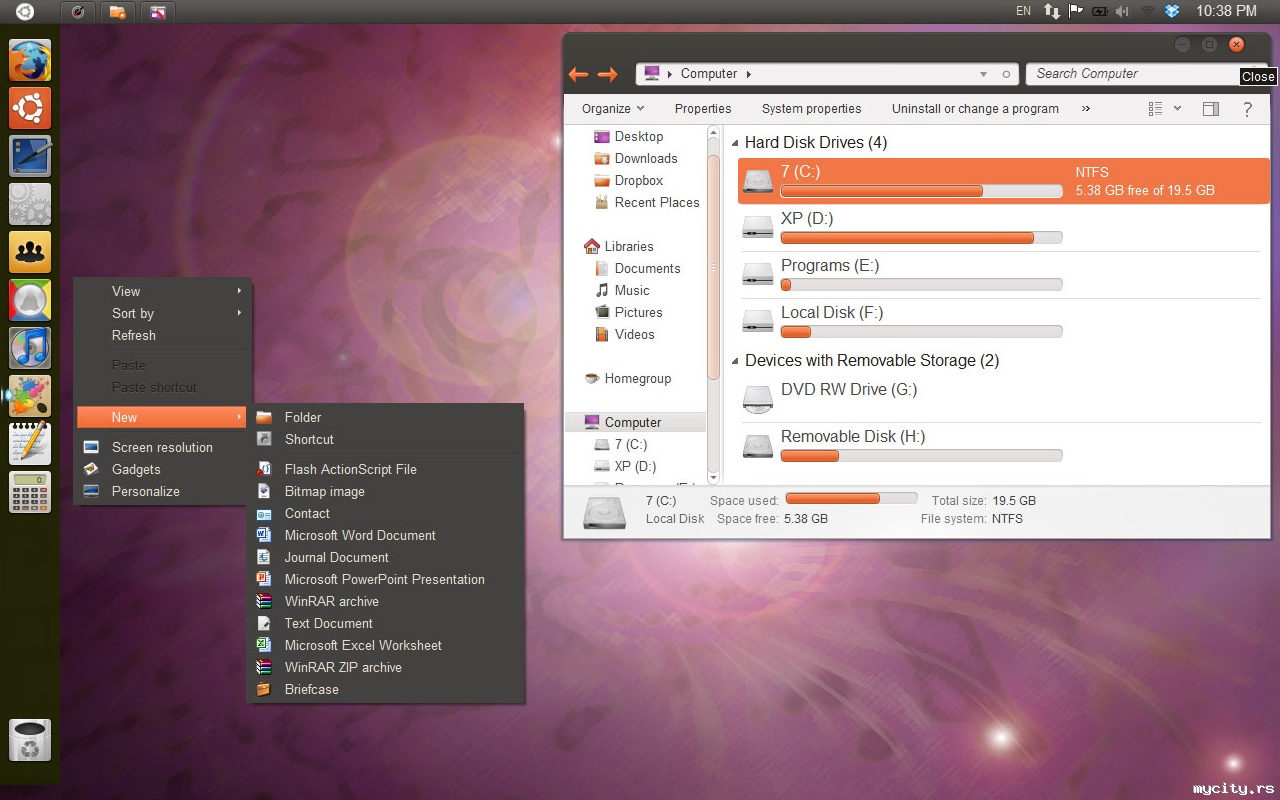The width and height of the screenshot is (1280, 800).
Task: Click the XP (D:) drive usage bar
Action: [x=921, y=238]
